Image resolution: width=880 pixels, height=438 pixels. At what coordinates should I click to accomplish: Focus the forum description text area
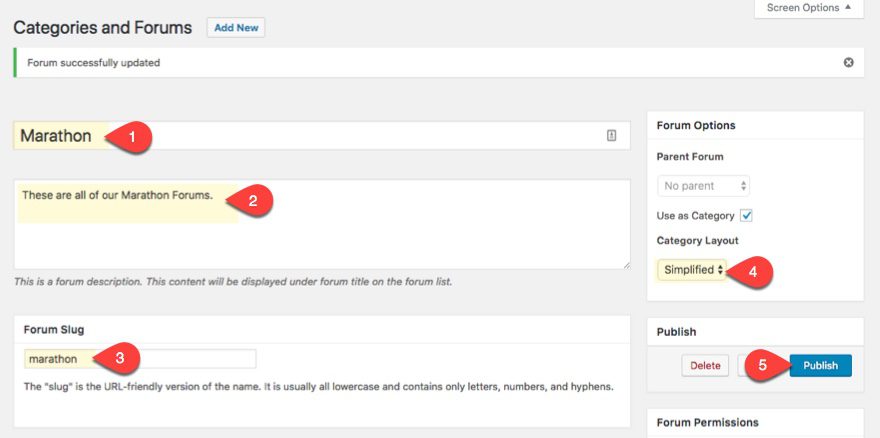point(322,235)
